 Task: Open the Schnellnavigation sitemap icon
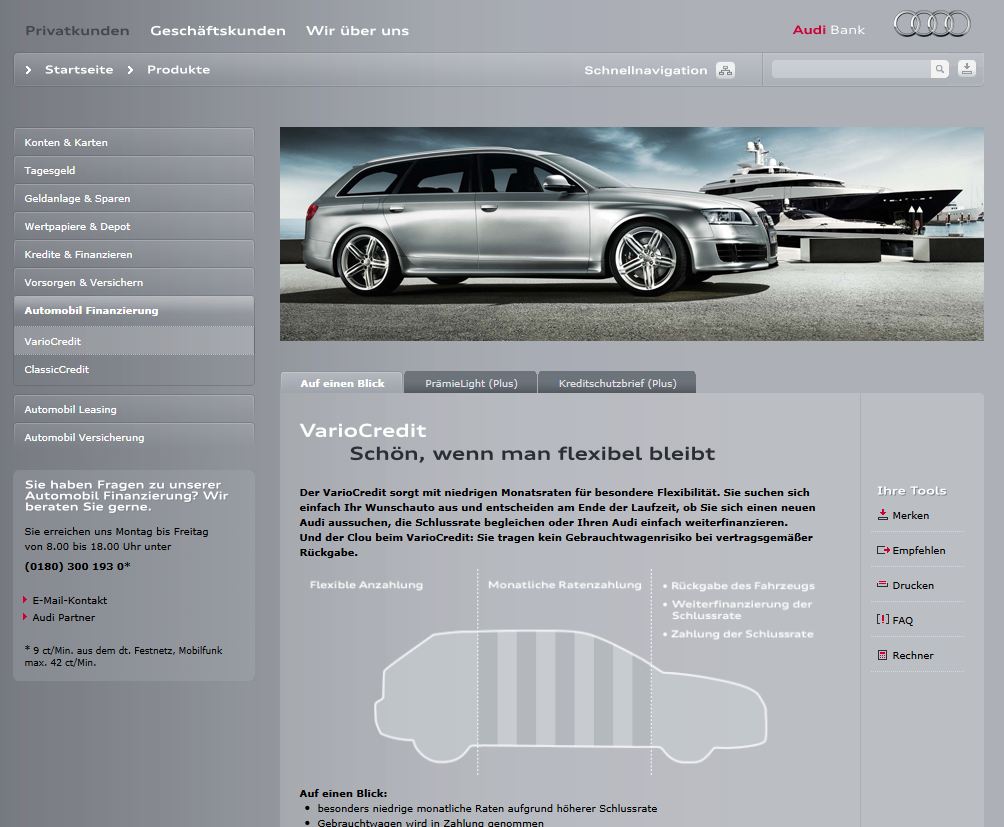[x=725, y=70]
